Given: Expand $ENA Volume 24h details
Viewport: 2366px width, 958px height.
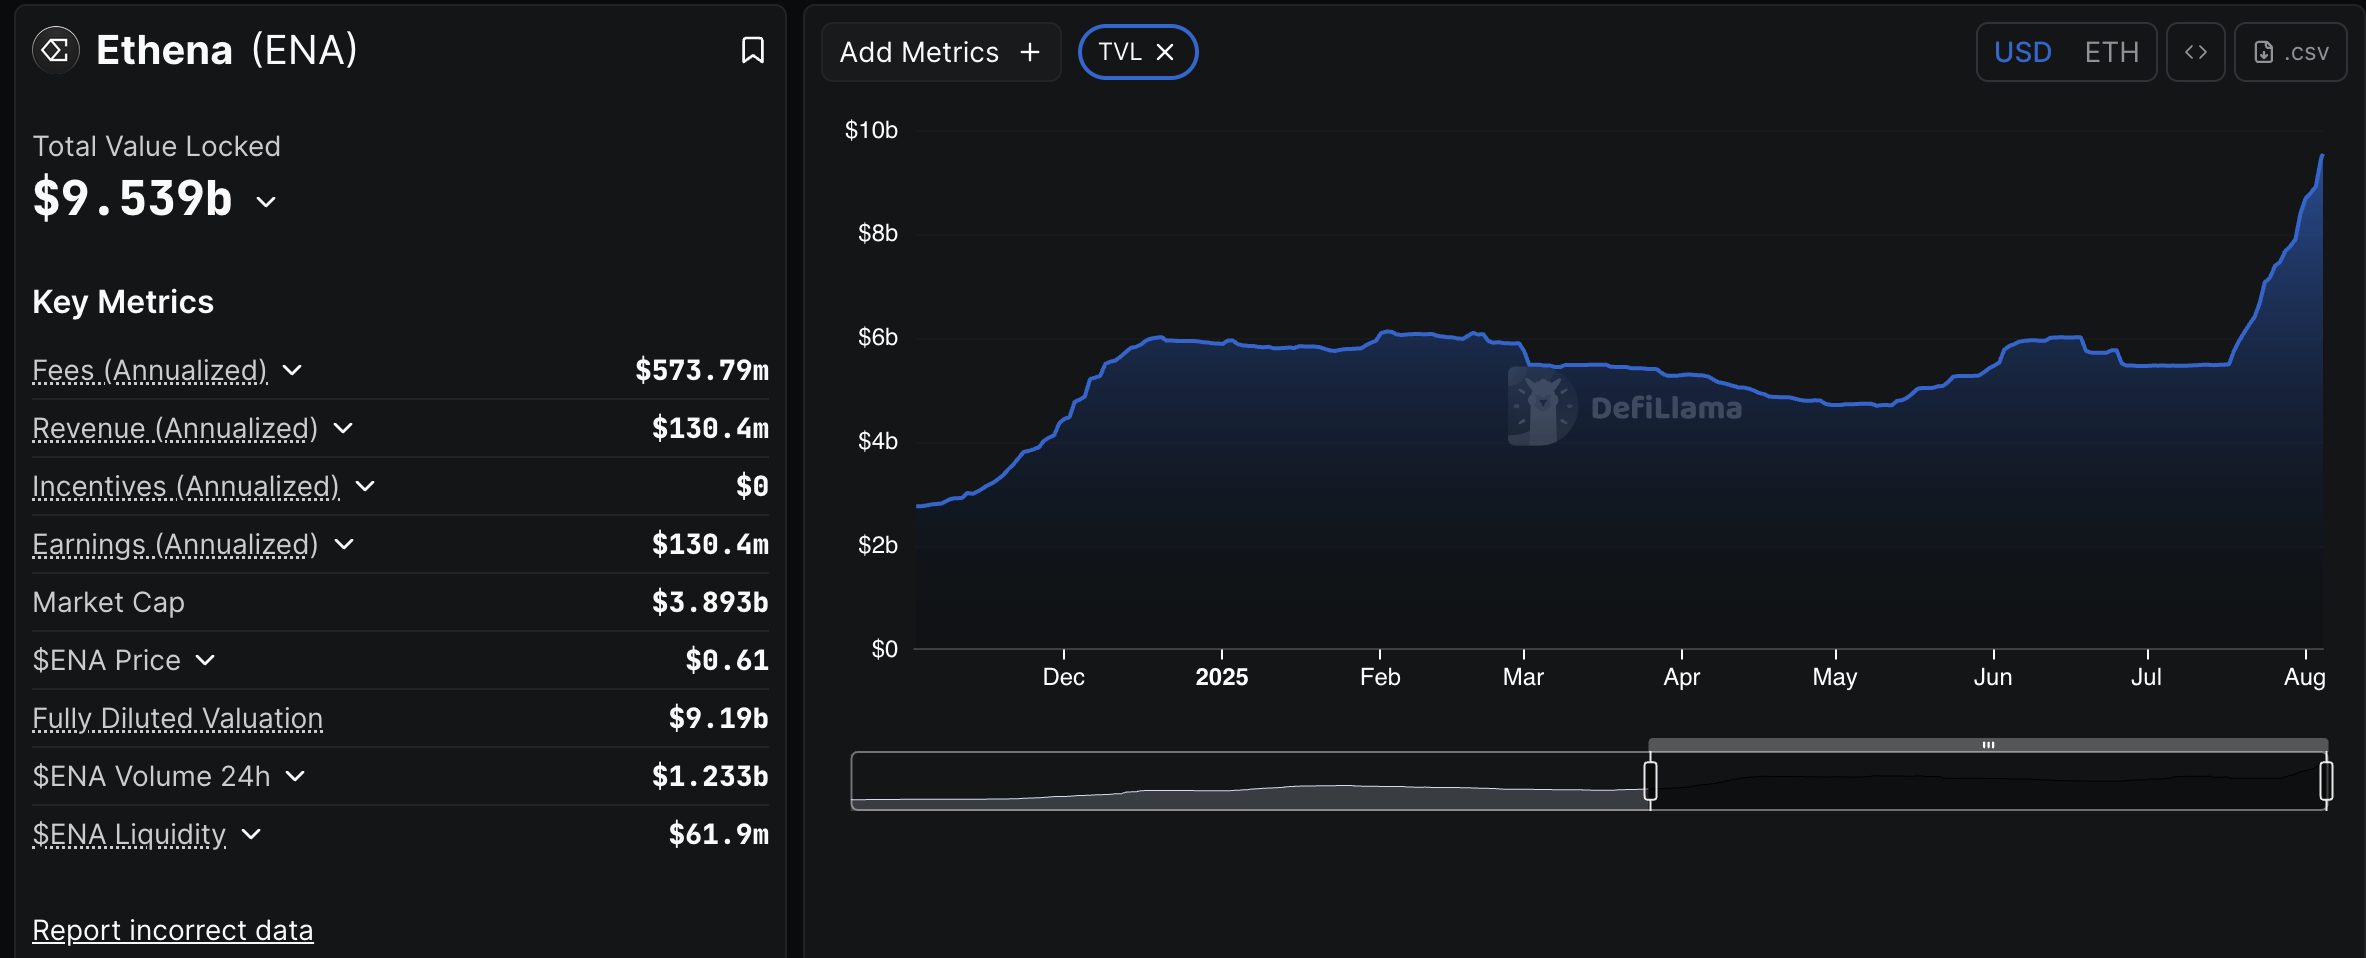Looking at the screenshot, I should pos(295,776).
